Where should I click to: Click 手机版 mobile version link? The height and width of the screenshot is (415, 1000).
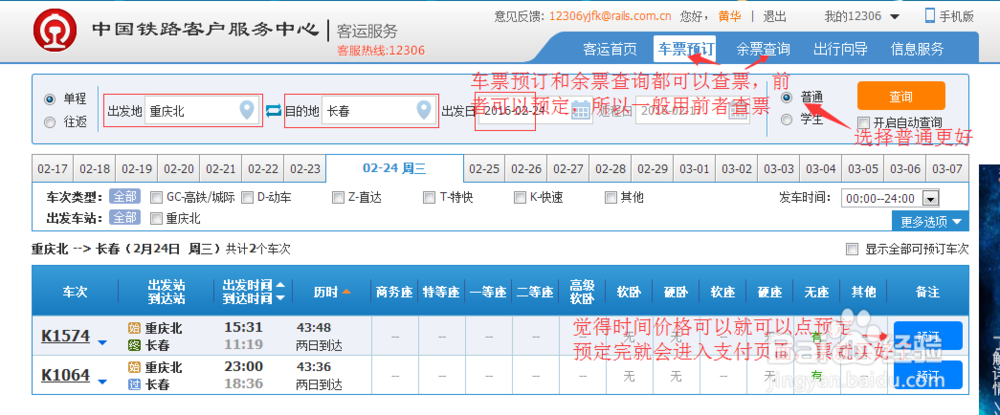pos(955,17)
